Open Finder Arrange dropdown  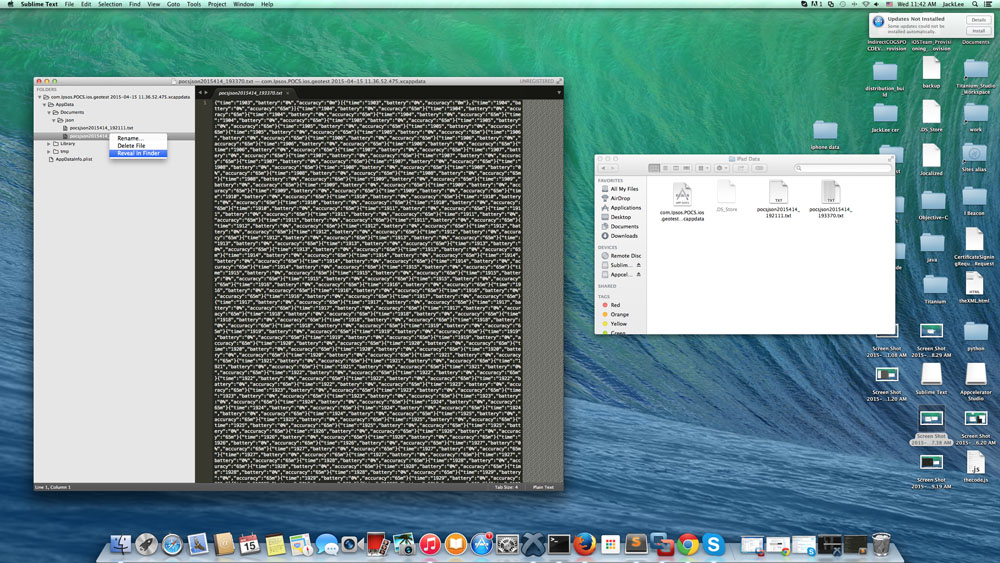703,168
